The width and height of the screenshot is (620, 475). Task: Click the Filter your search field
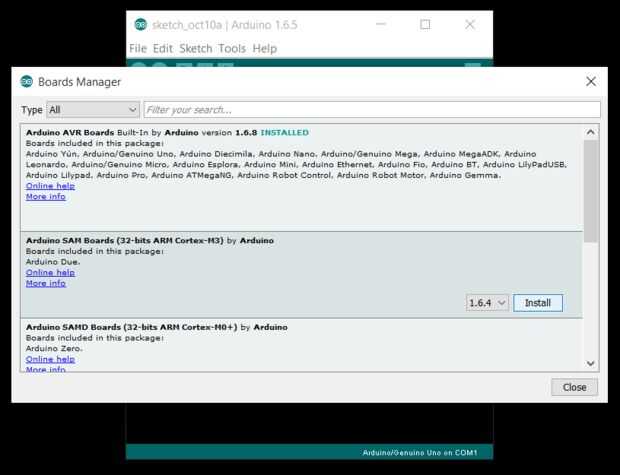372,110
